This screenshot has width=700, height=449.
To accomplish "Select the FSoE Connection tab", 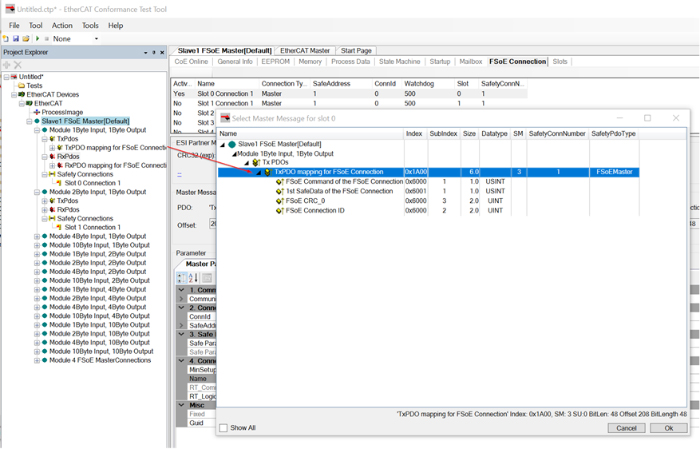I will click(x=517, y=62).
